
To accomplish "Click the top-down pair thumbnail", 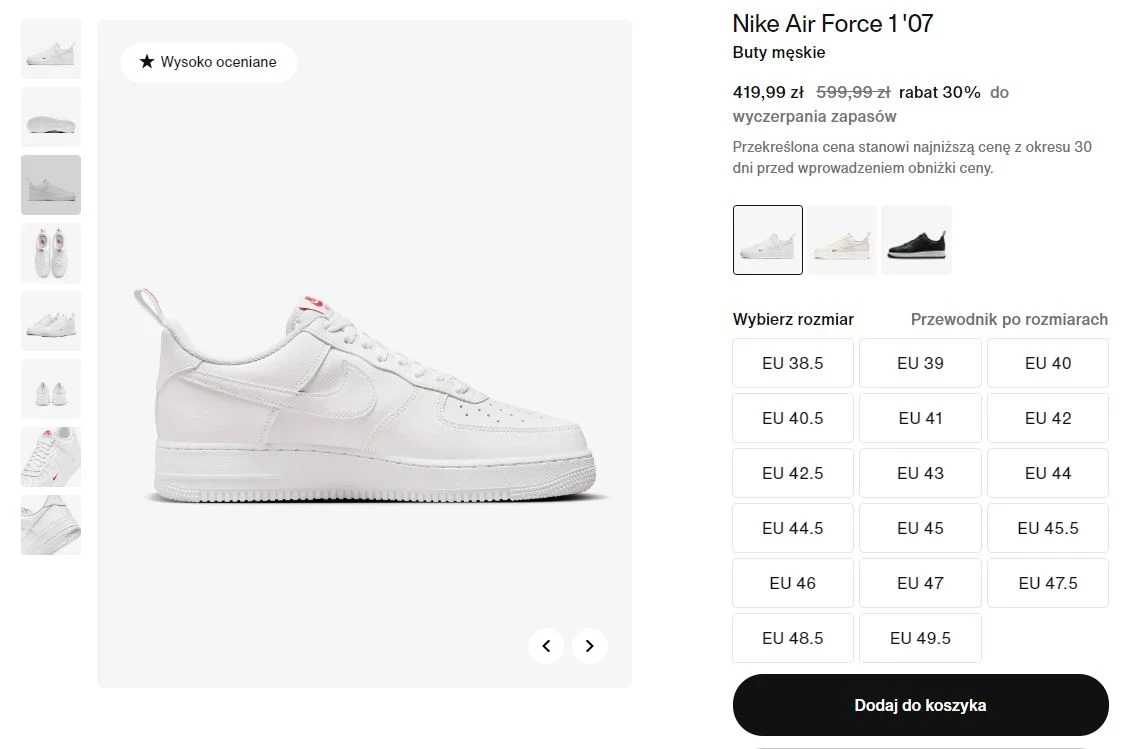I will pyautogui.click(x=50, y=252).
